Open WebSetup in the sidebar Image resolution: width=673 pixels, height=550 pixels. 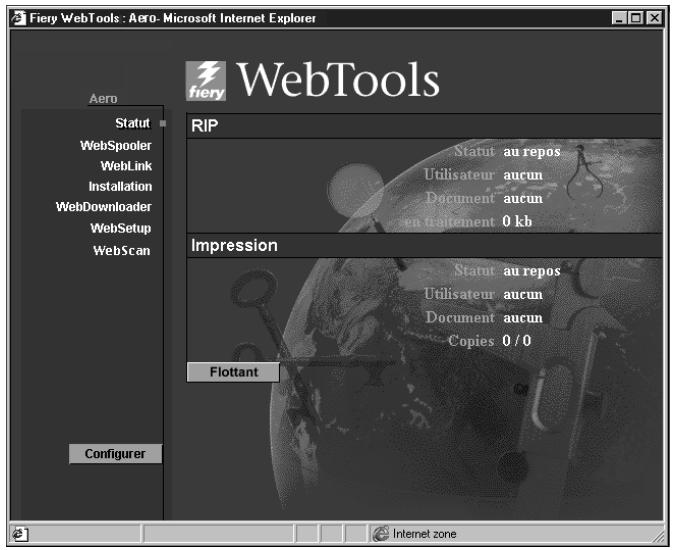click(121, 228)
